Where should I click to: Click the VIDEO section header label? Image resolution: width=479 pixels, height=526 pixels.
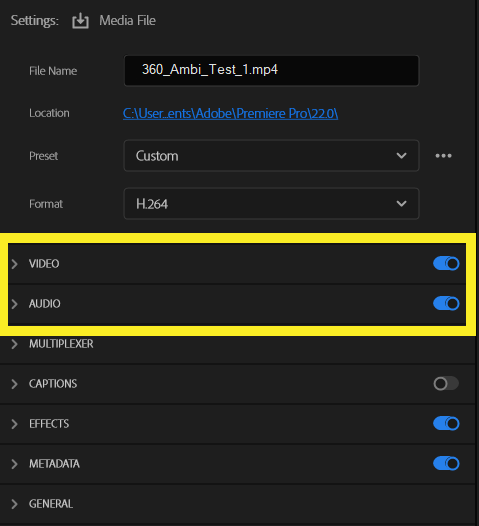(44, 264)
